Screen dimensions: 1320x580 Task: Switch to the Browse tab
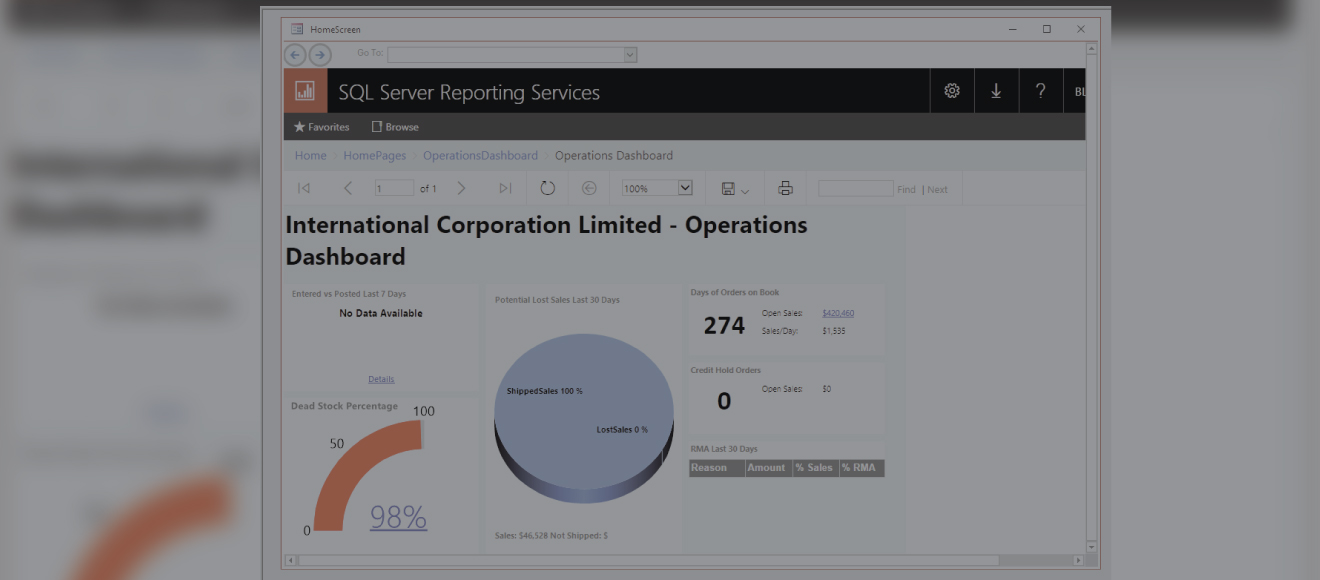point(395,127)
